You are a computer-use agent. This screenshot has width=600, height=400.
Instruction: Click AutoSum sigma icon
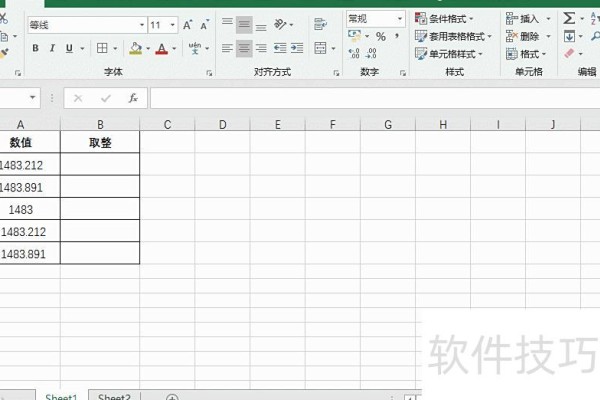(569, 18)
